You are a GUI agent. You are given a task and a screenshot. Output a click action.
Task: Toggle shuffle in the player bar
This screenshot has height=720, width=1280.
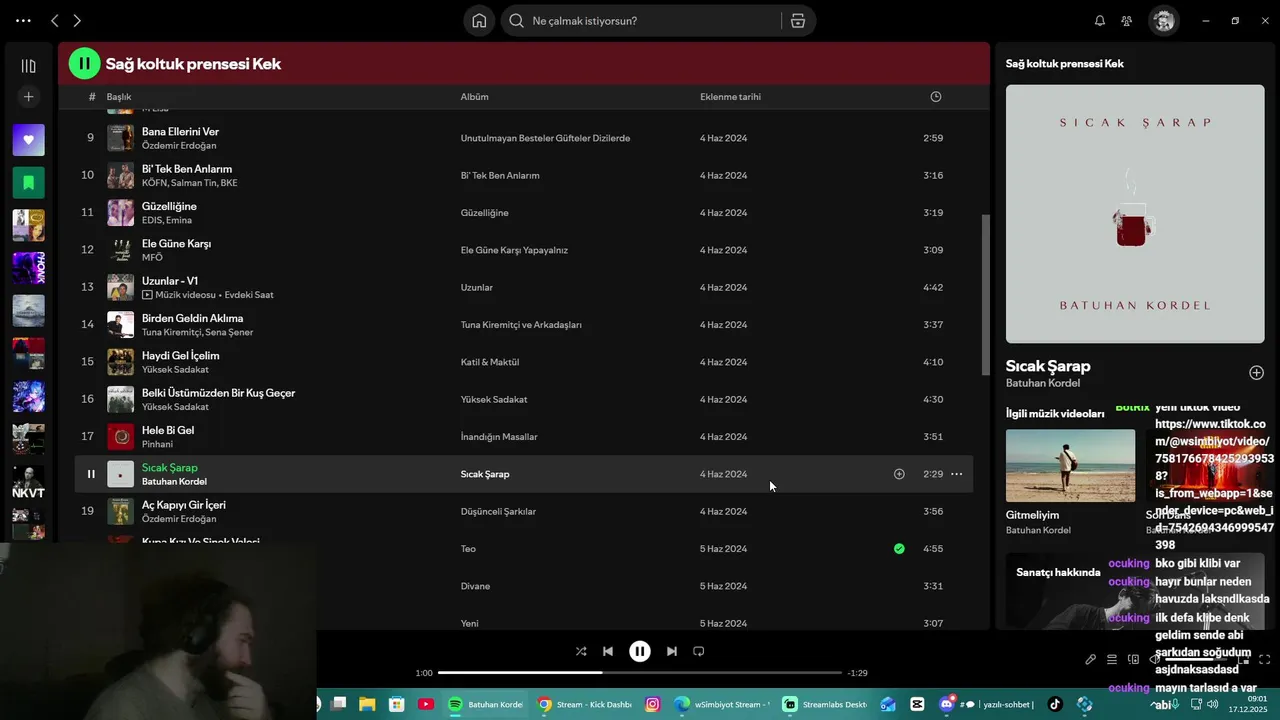click(x=581, y=651)
